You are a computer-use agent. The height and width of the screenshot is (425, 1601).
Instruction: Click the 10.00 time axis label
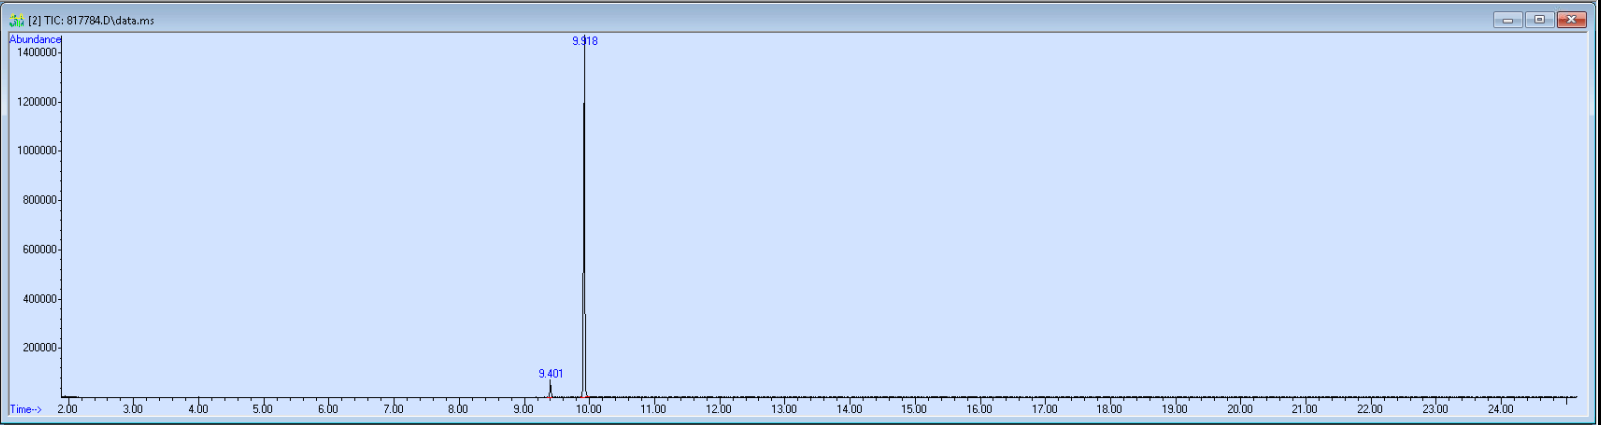[x=588, y=409]
